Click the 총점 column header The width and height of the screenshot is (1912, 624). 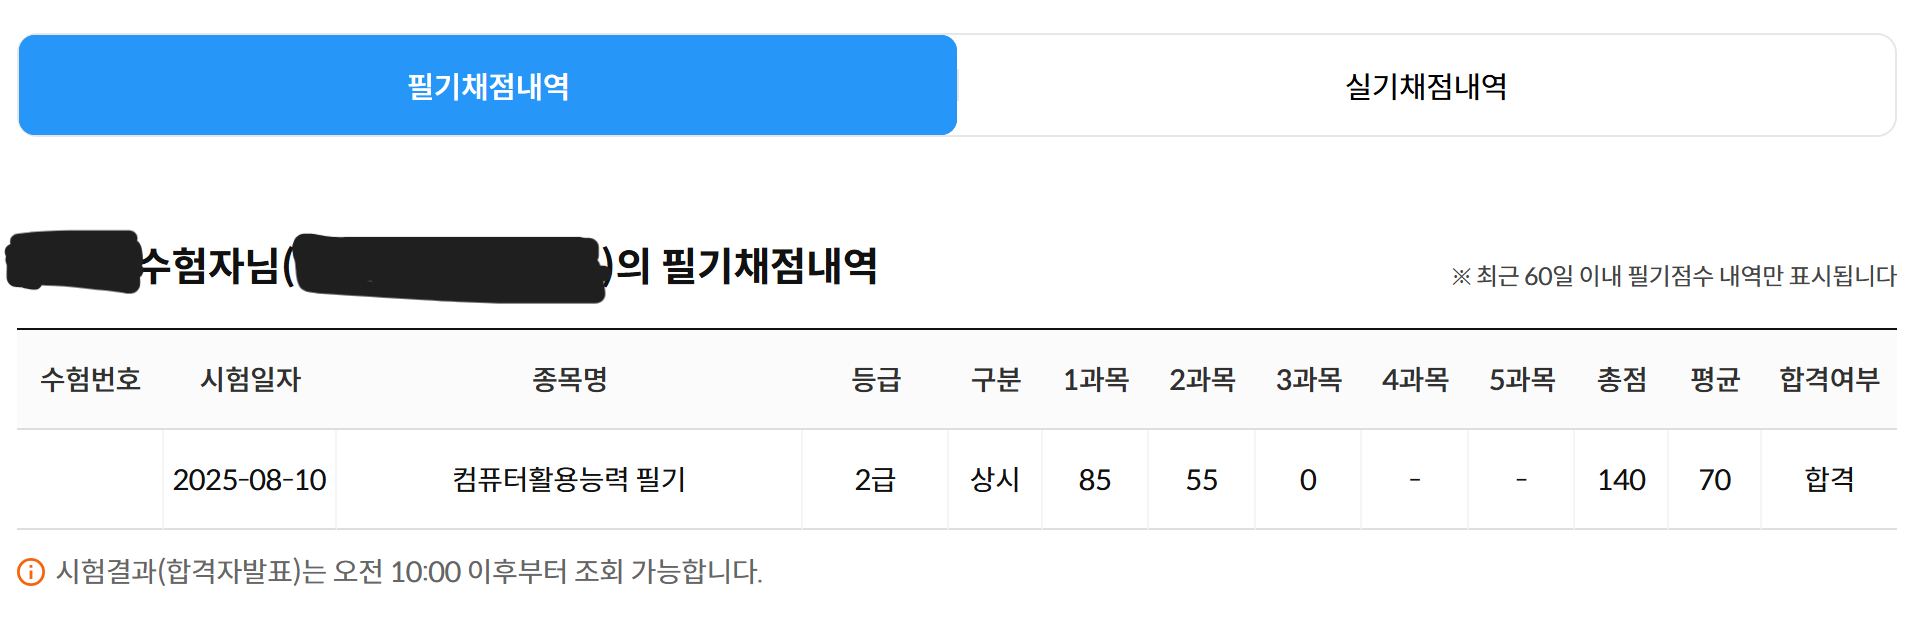tap(1621, 380)
